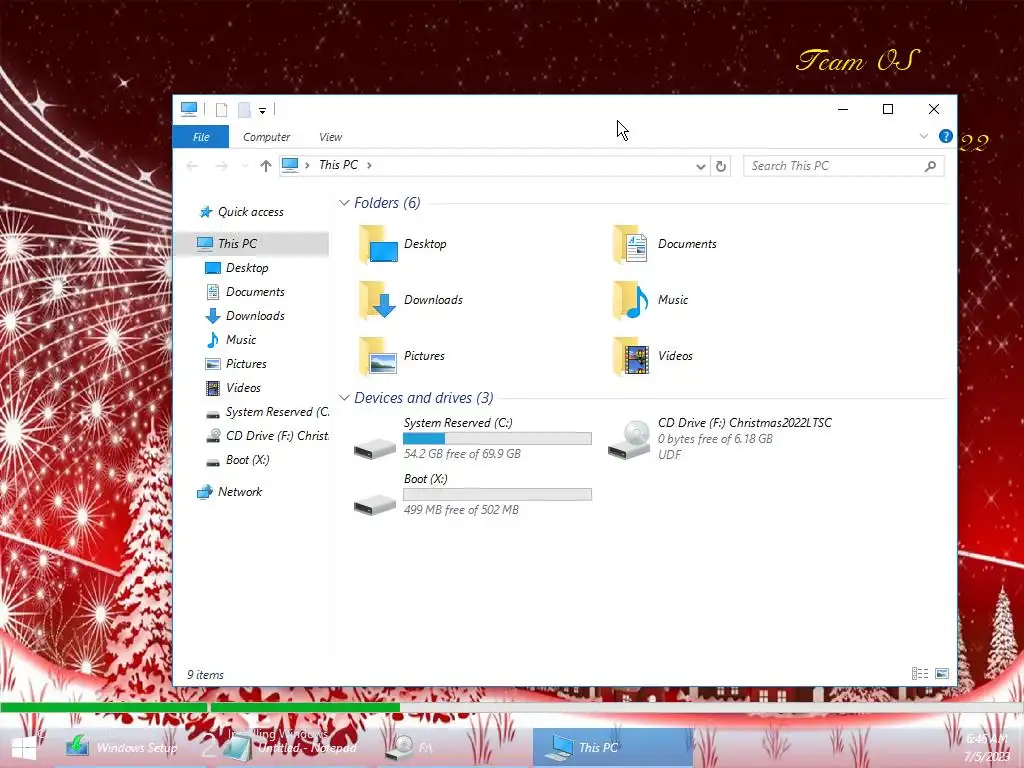Click the search magnifier icon

[930, 166]
